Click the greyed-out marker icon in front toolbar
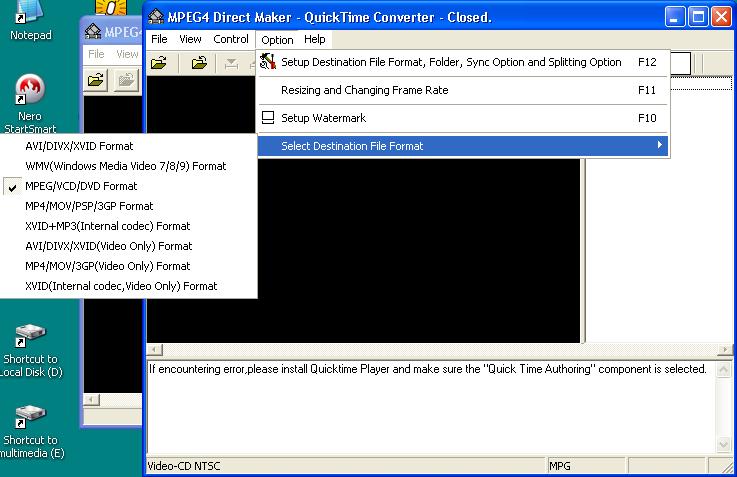737x477 pixels. (231, 63)
